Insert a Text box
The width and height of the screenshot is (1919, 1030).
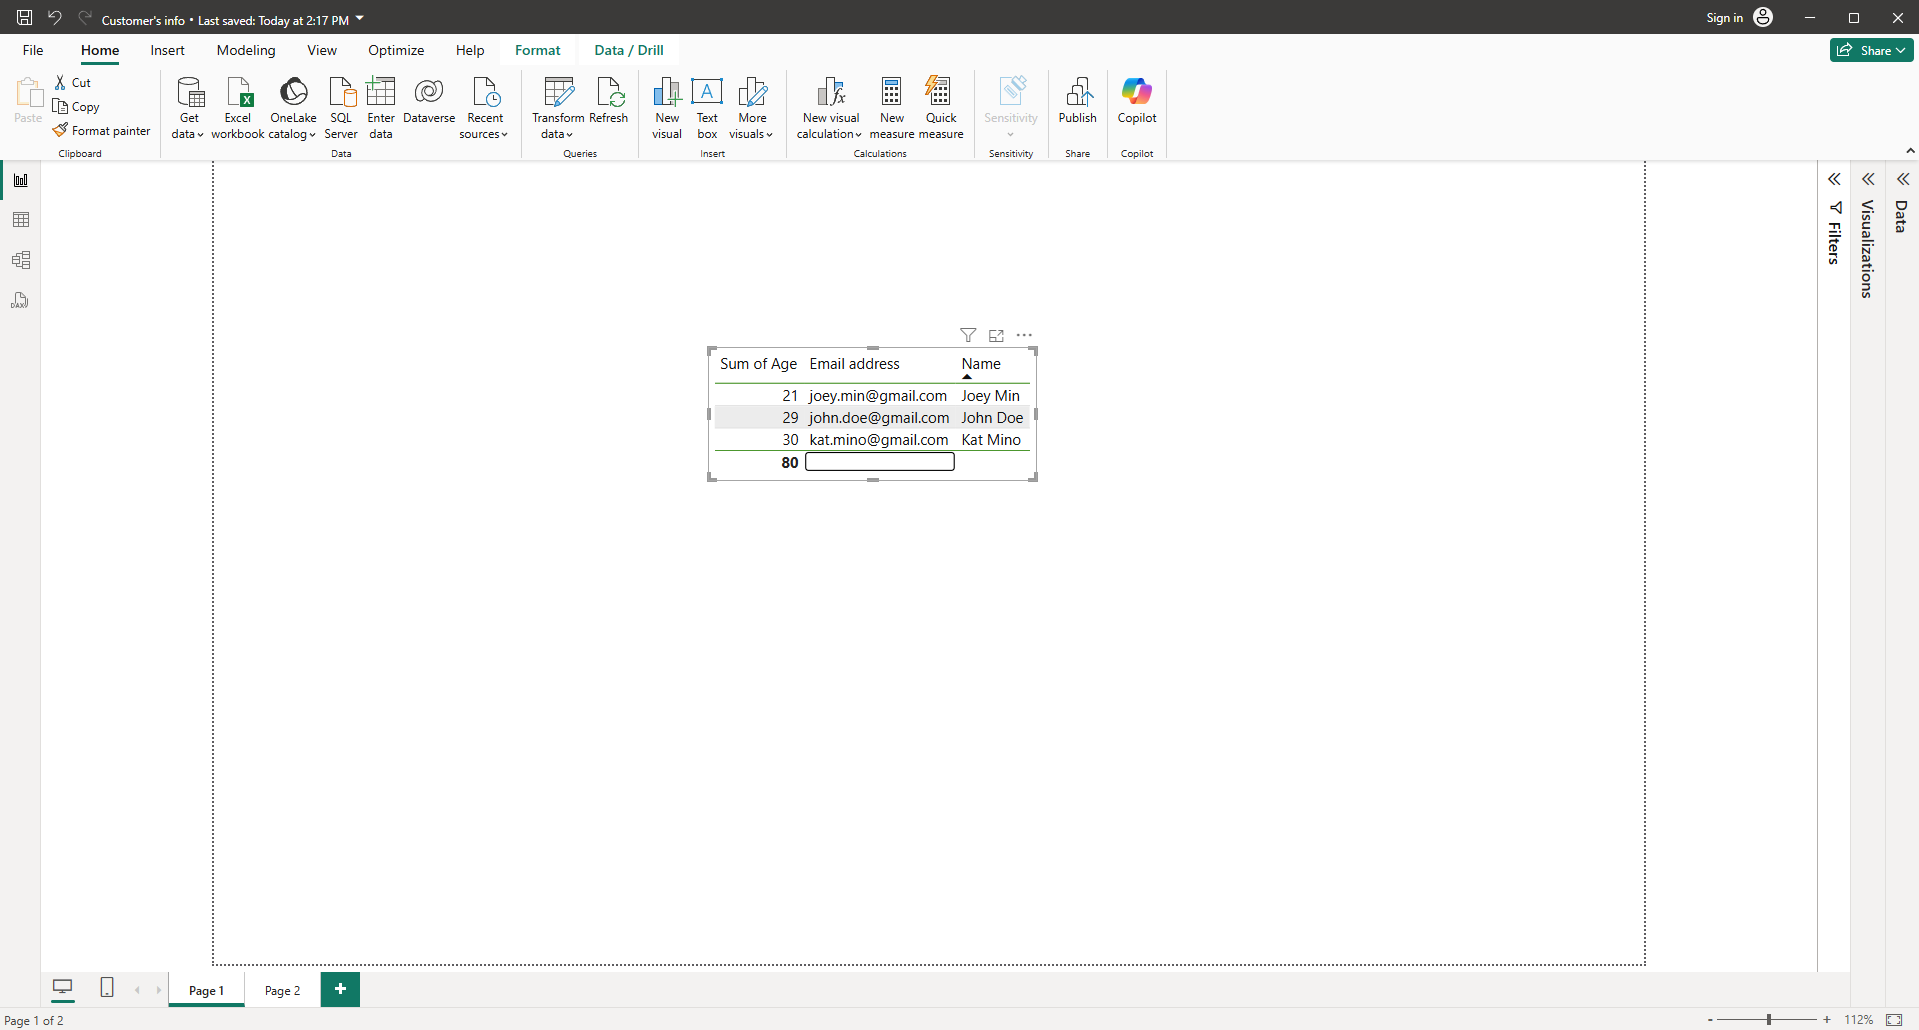707,93
